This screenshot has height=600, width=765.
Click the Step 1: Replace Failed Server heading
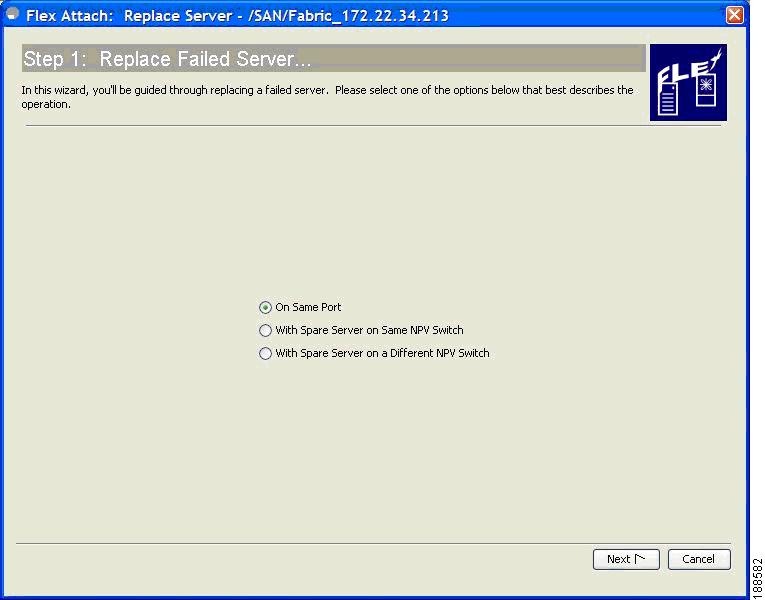[334, 59]
